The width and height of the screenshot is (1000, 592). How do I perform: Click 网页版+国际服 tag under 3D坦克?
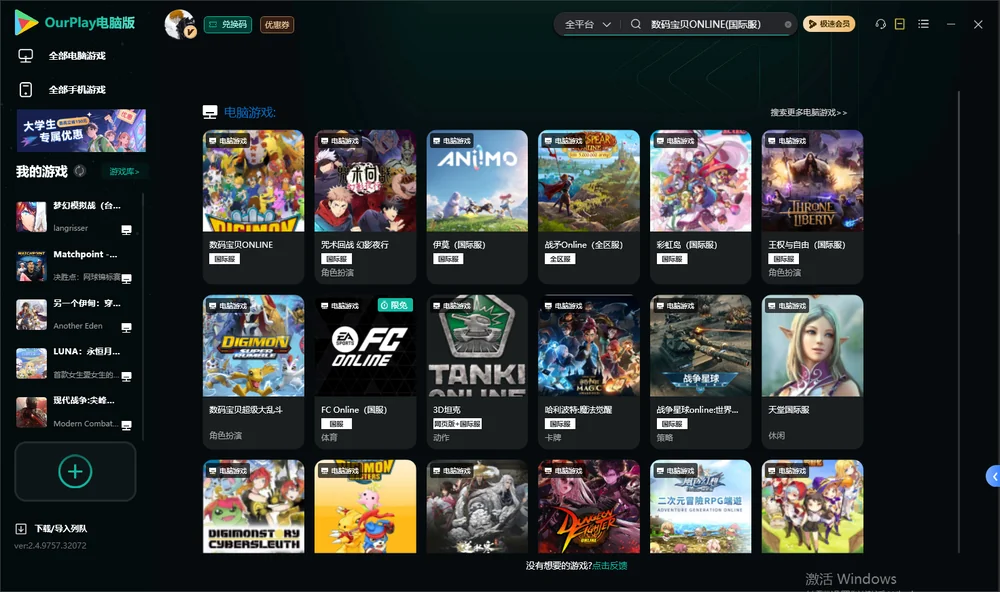point(457,424)
